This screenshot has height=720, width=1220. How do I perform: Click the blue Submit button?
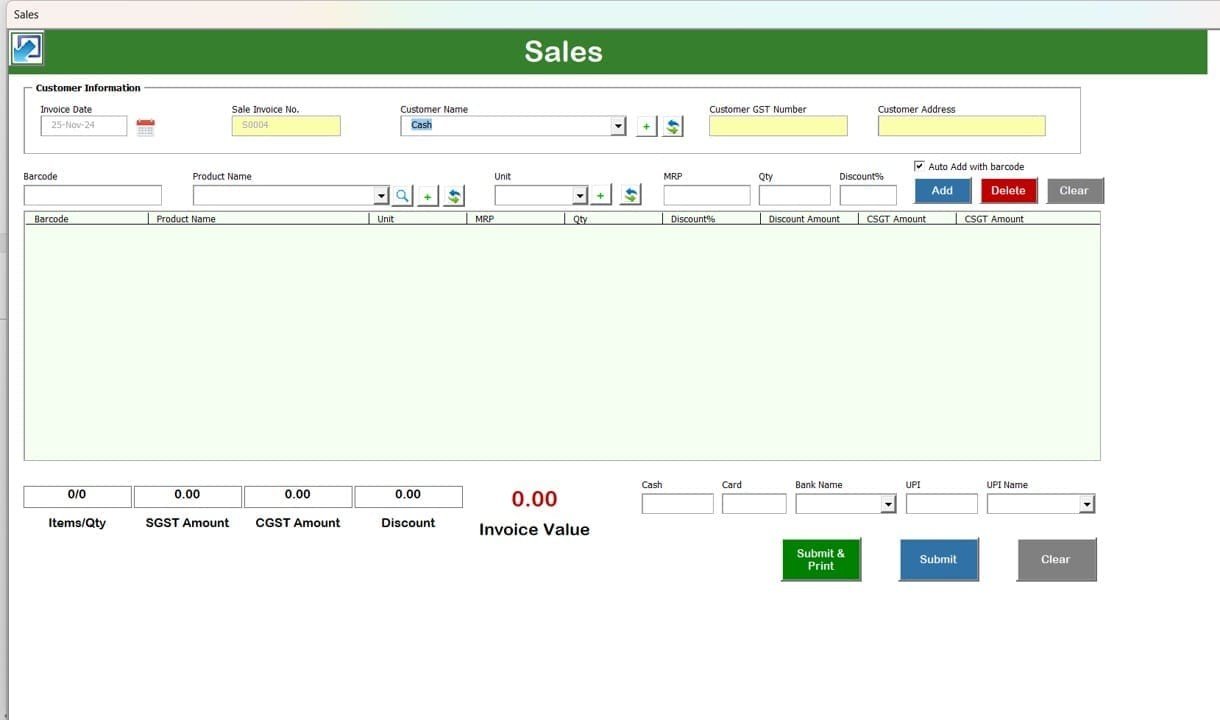938,559
